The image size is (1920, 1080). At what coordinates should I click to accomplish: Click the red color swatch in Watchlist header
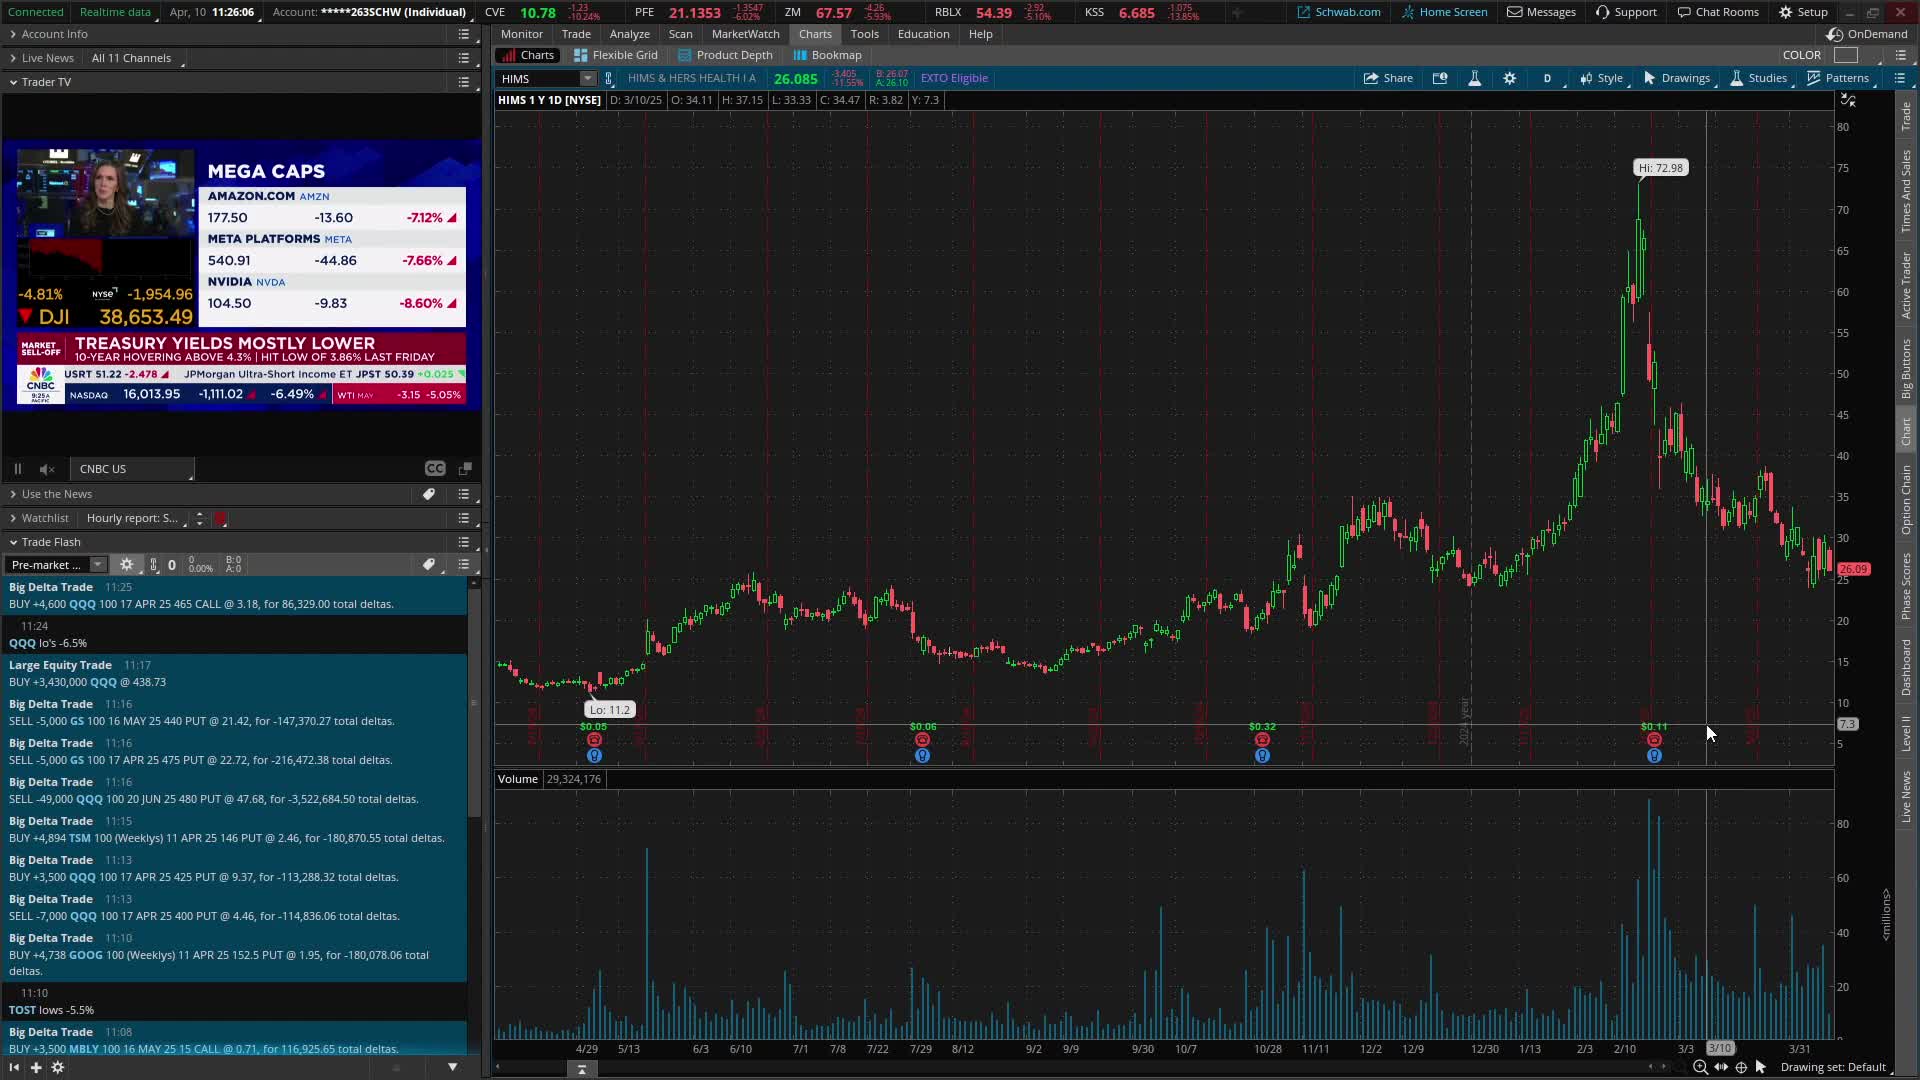(221, 518)
